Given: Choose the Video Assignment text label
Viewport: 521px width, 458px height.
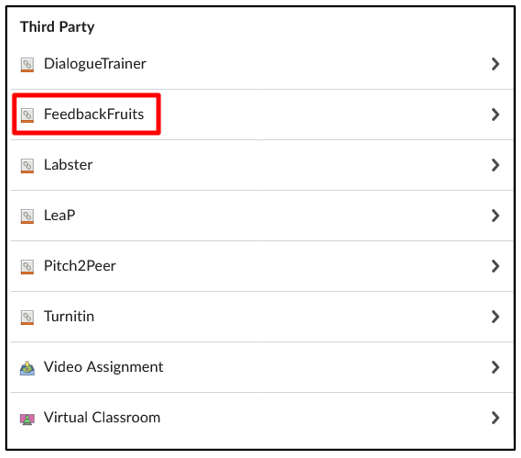Looking at the screenshot, I should 103,367.
